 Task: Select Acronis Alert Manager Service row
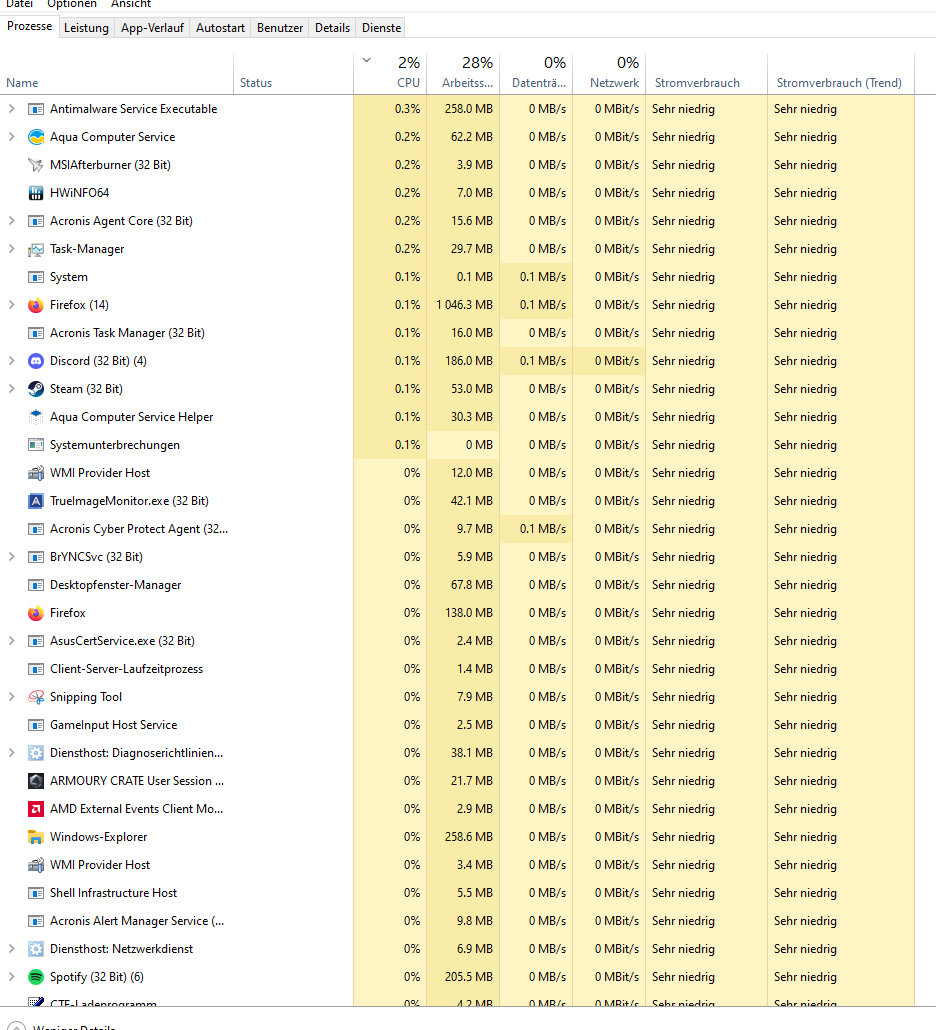coord(457,921)
